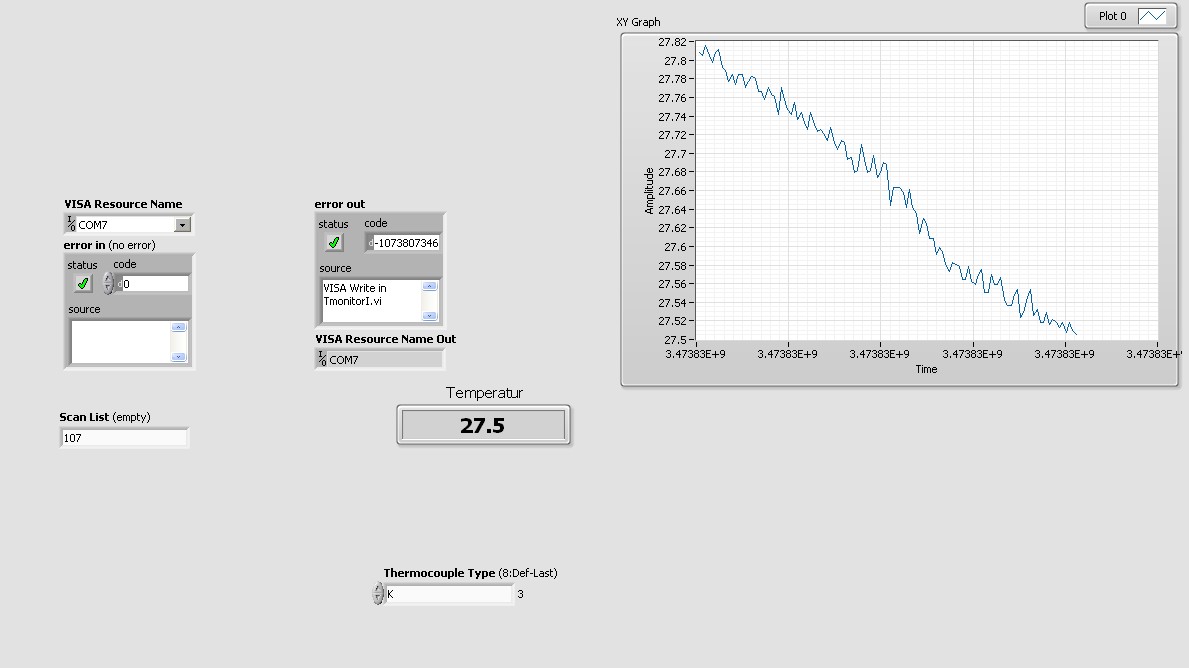Click the 27.82 y-axis maximum value
Viewport: 1189px width, 668px height.
tap(672, 42)
